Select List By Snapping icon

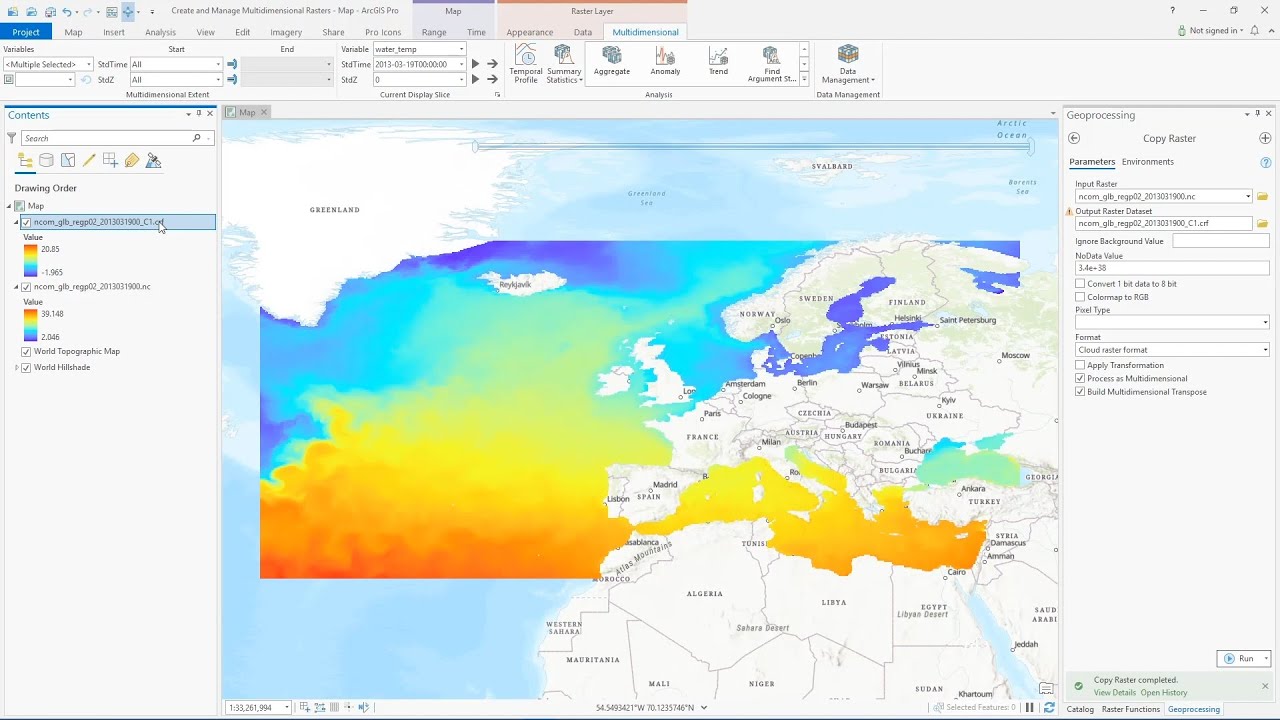[x=110, y=160]
